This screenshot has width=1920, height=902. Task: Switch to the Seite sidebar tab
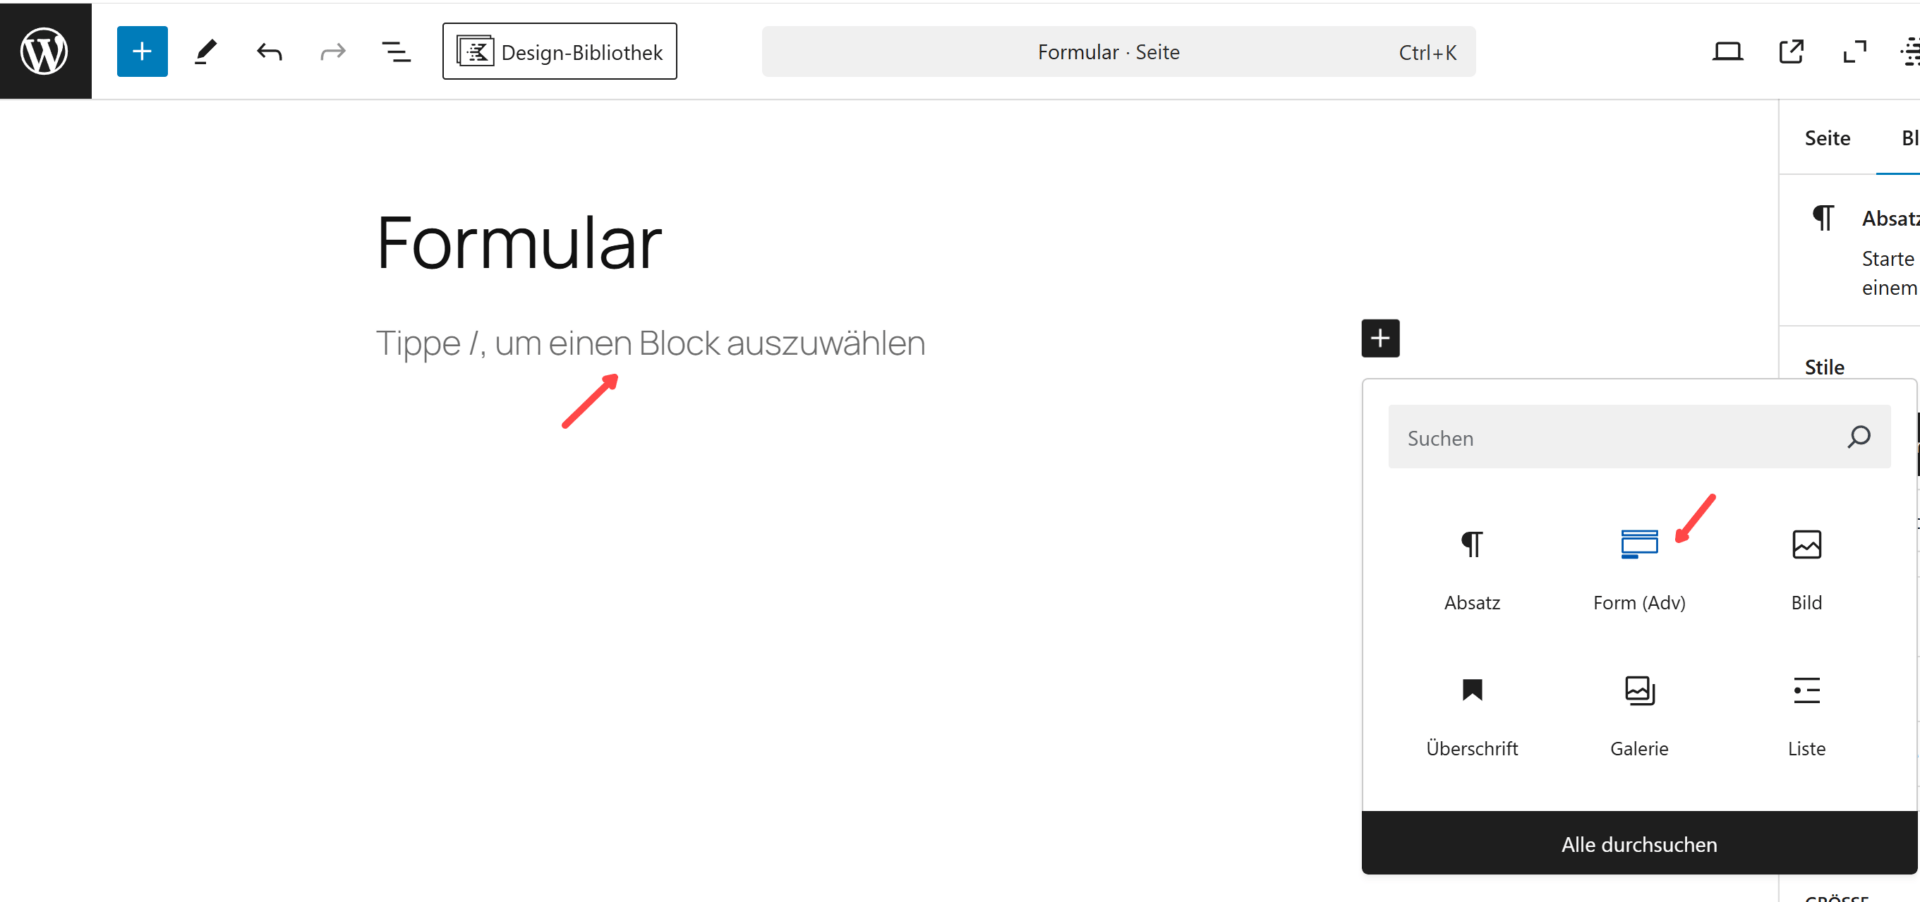[1827, 138]
